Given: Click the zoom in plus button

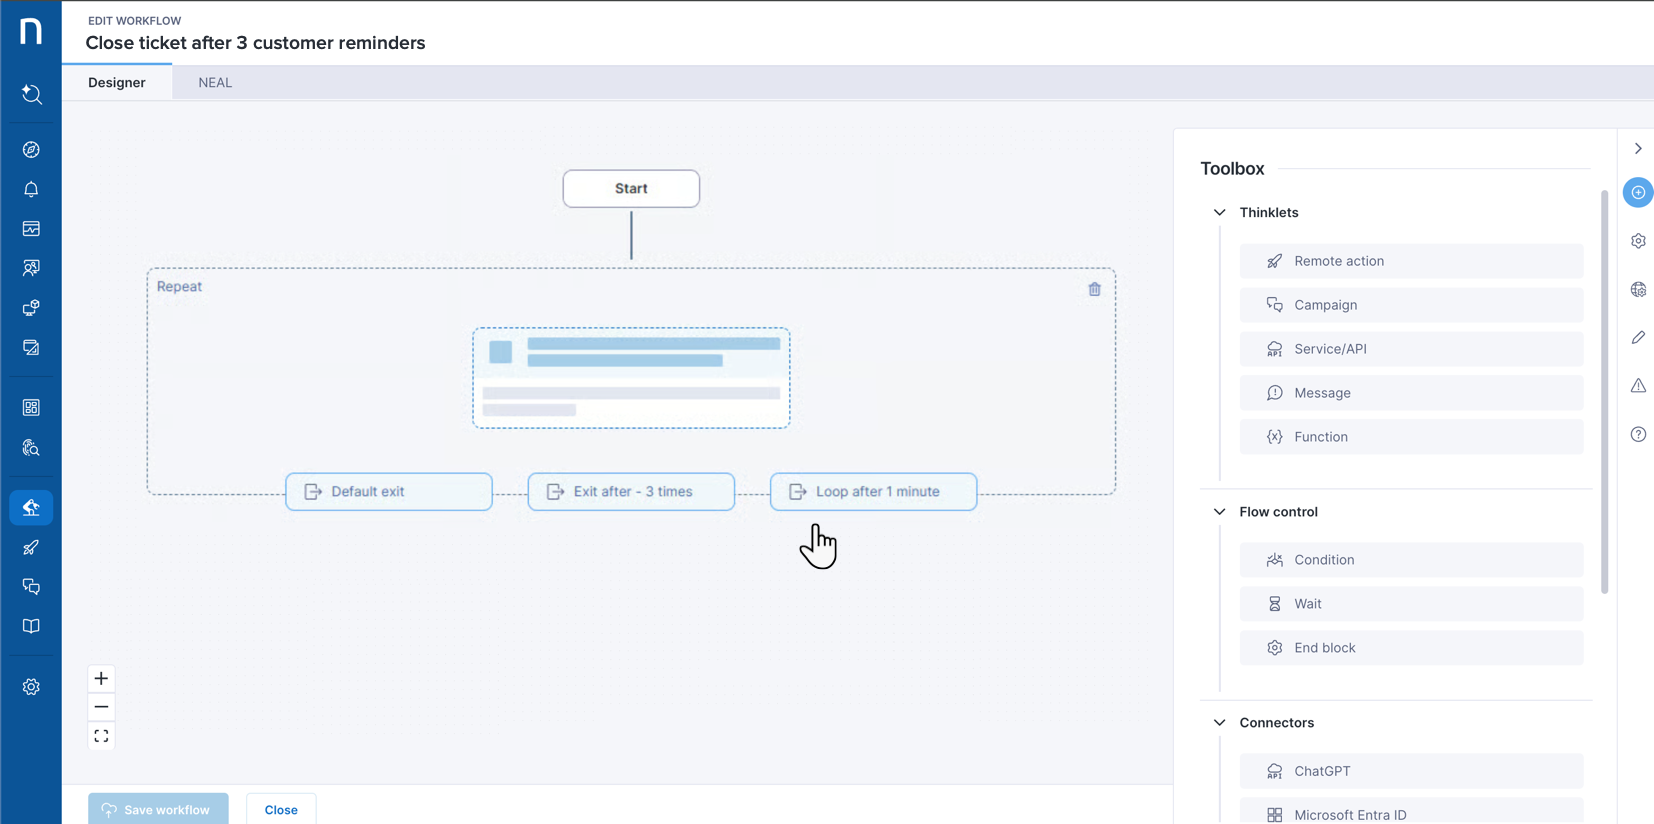Looking at the screenshot, I should point(101,679).
